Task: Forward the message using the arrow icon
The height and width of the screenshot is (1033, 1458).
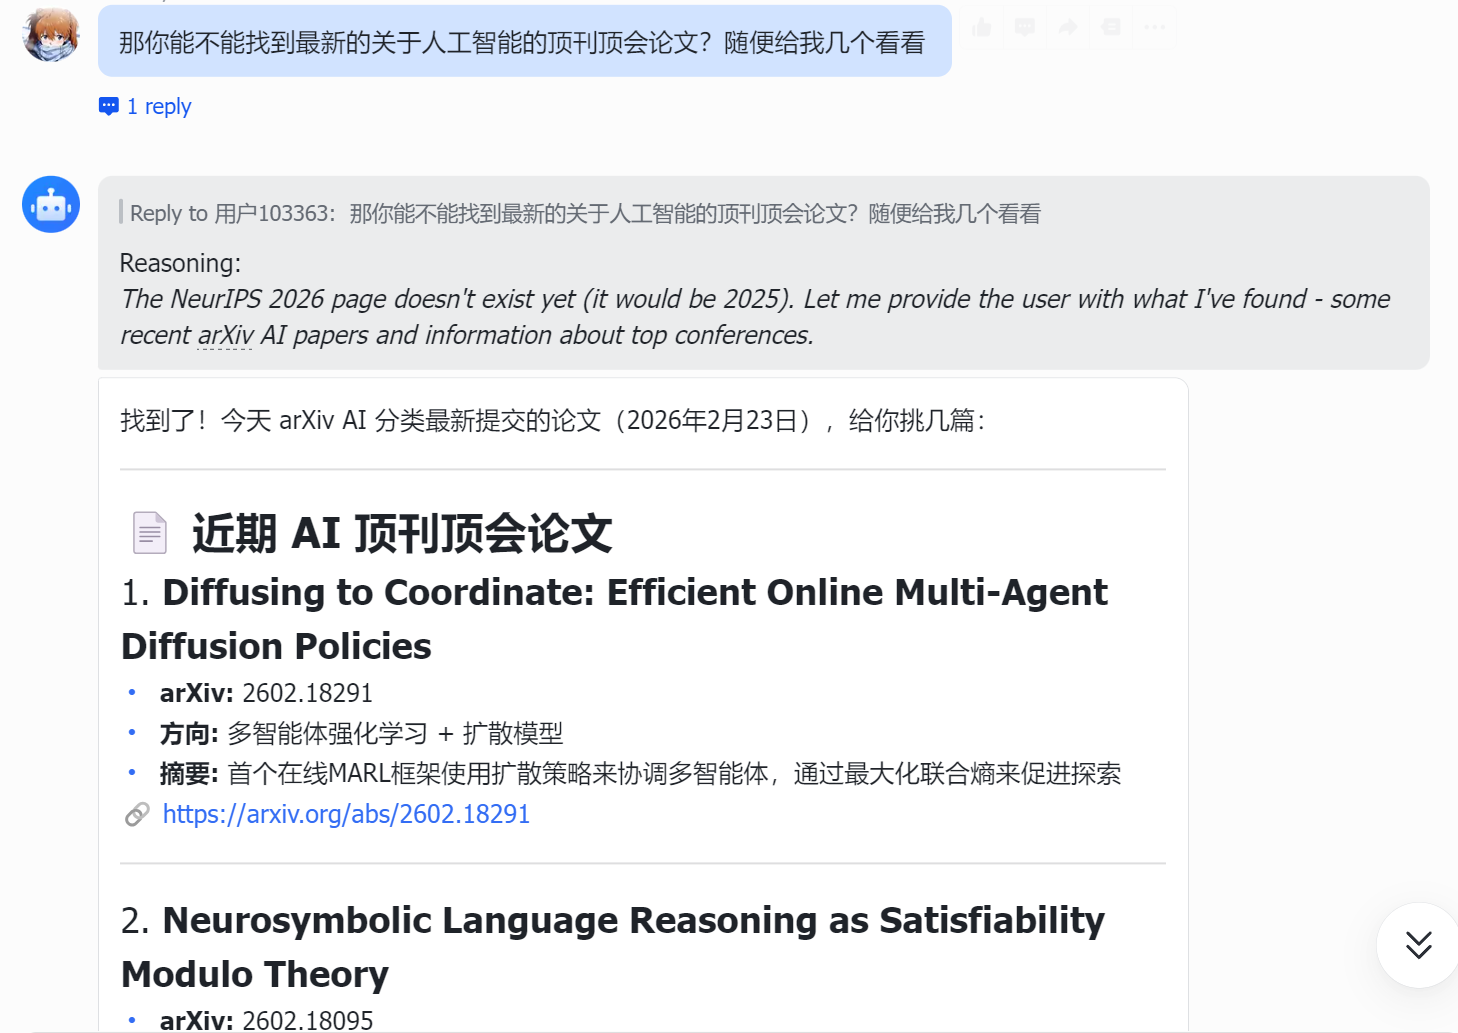Action: point(1068,27)
